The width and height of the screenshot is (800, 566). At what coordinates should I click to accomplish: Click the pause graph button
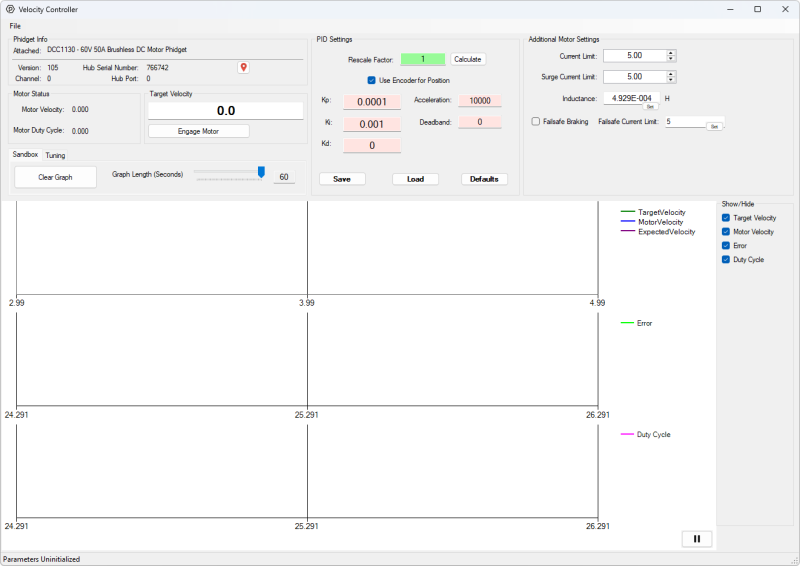tap(696, 539)
